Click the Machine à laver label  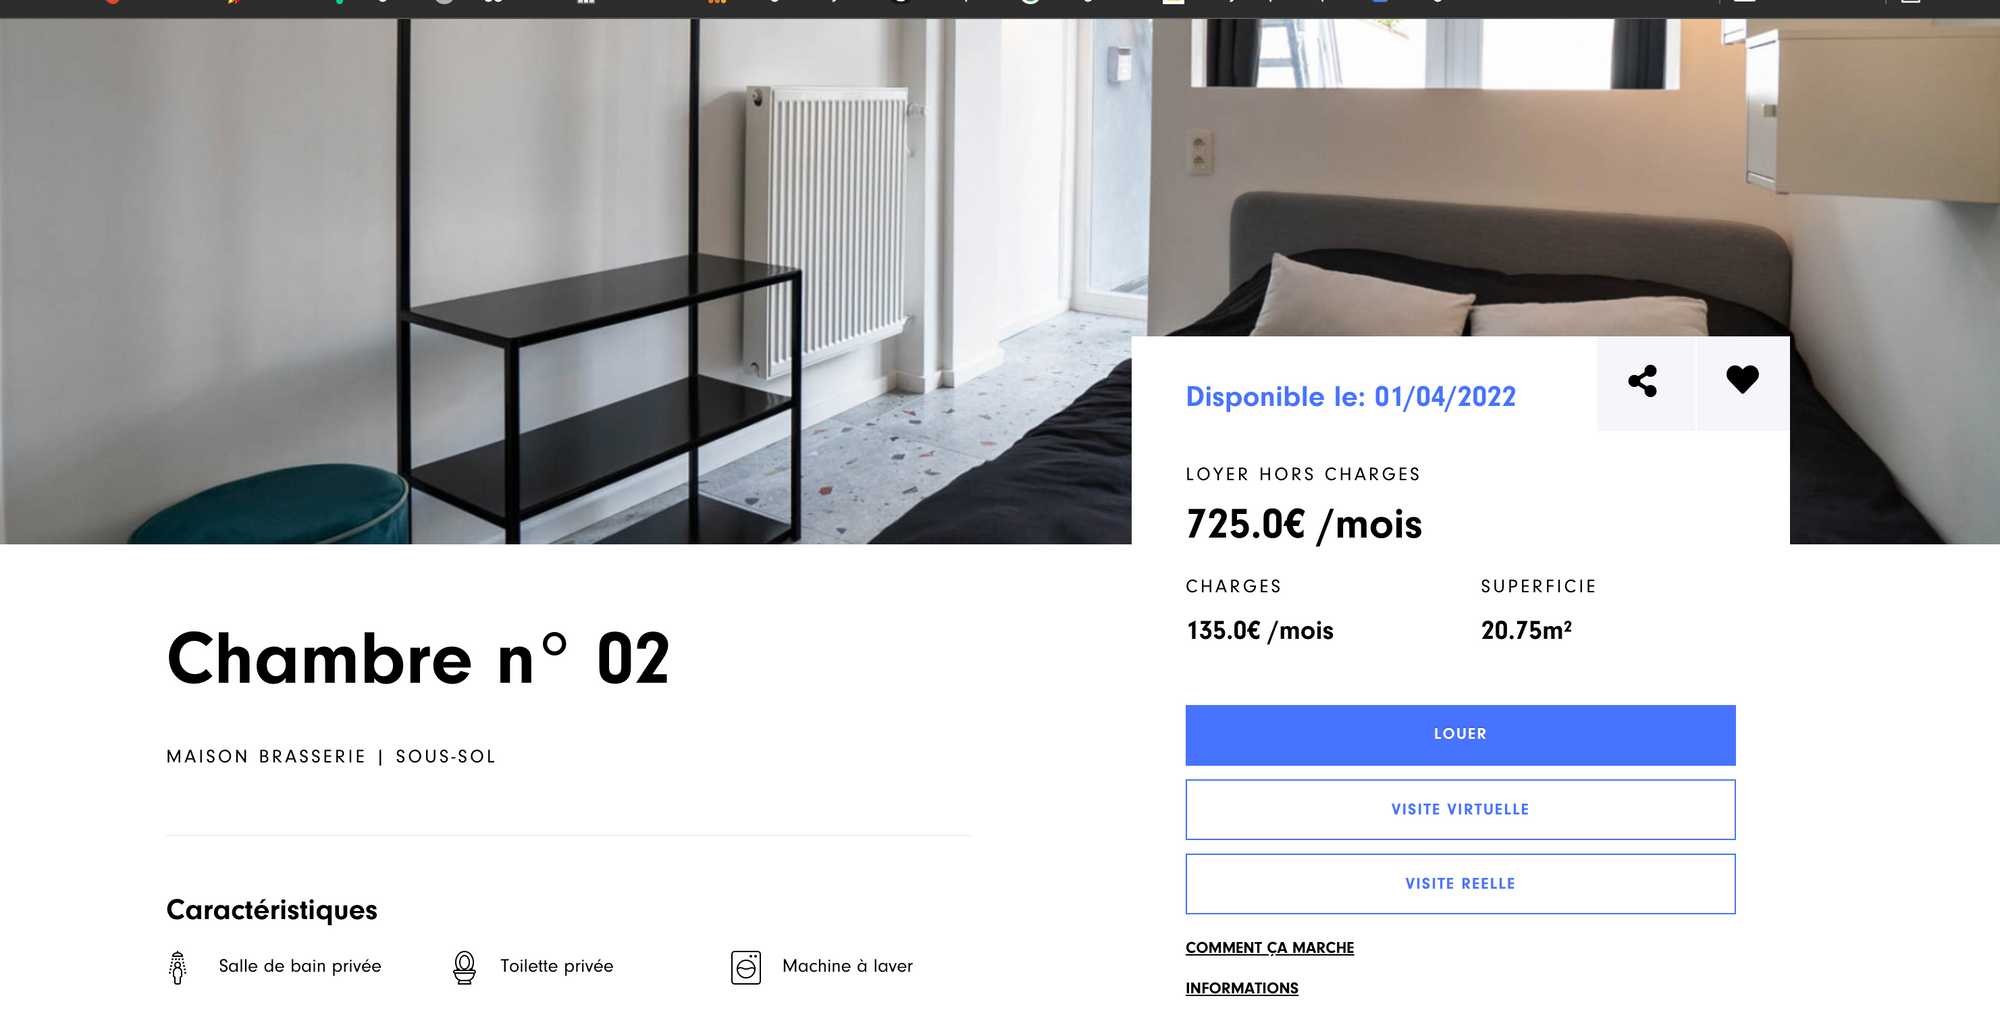pos(848,966)
